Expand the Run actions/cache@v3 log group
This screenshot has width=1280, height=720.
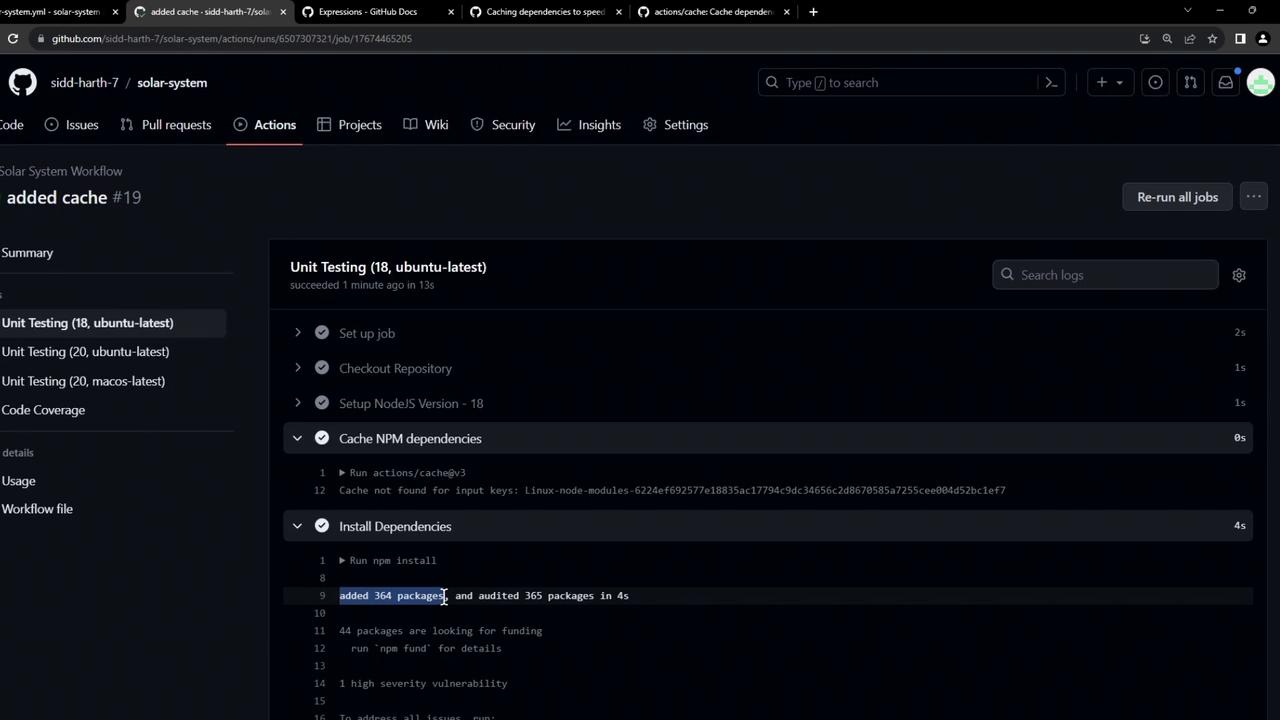coord(402,473)
